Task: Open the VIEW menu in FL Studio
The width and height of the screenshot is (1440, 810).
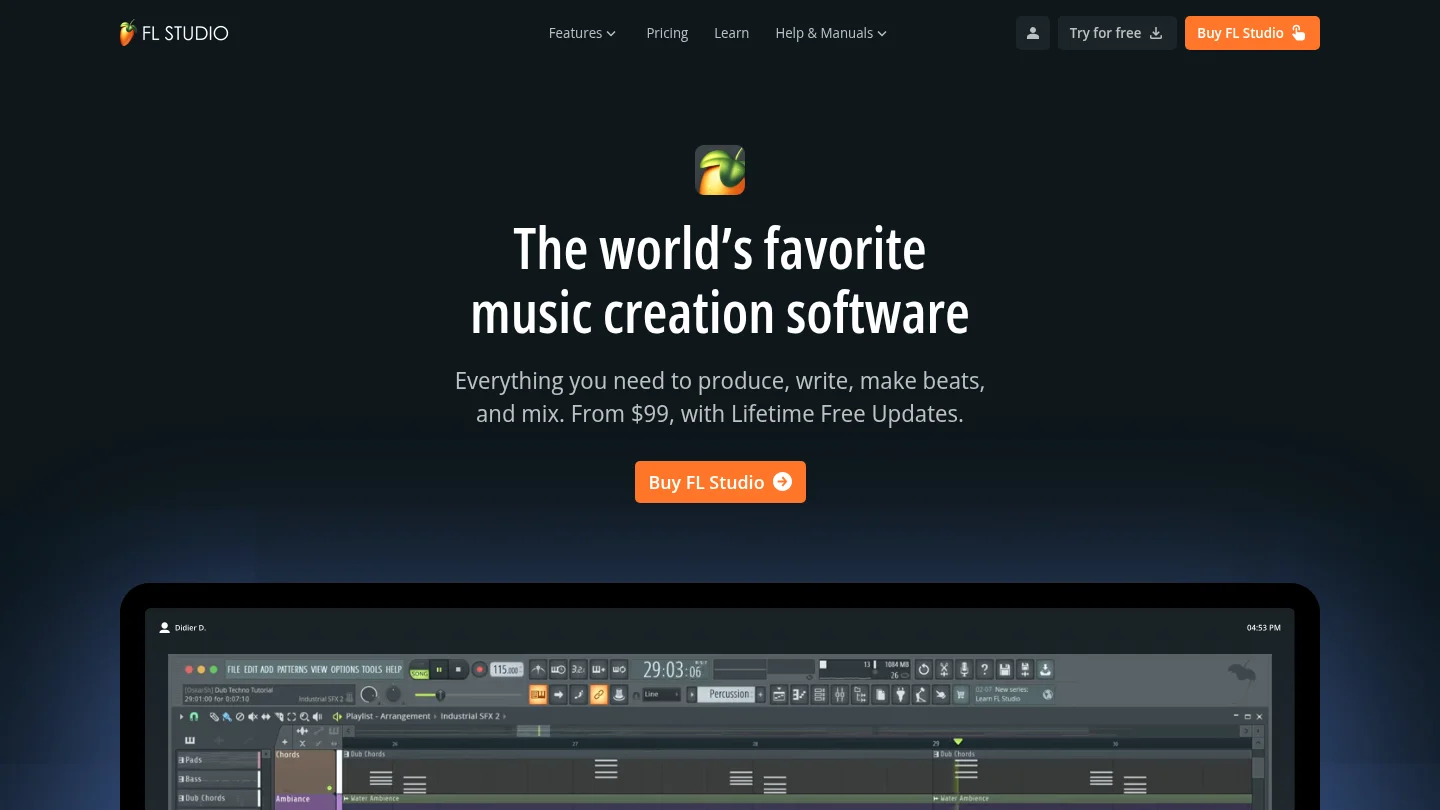Action: coord(319,669)
